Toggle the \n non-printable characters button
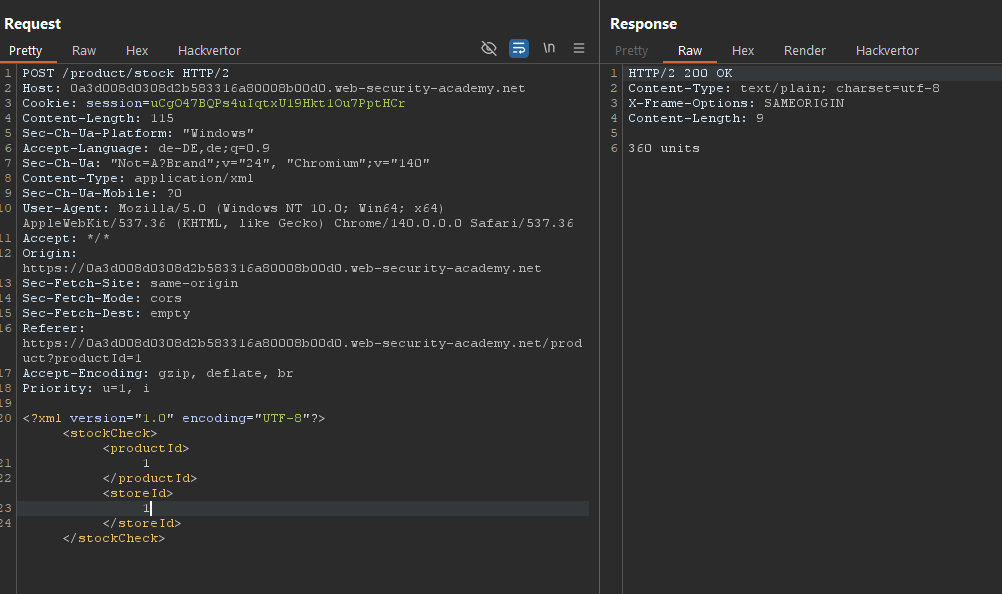The height and width of the screenshot is (594, 1002). coord(549,48)
